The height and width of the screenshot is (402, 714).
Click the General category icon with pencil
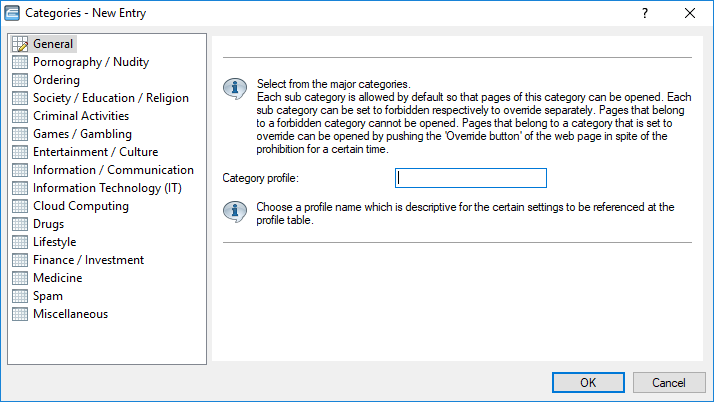point(20,44)
